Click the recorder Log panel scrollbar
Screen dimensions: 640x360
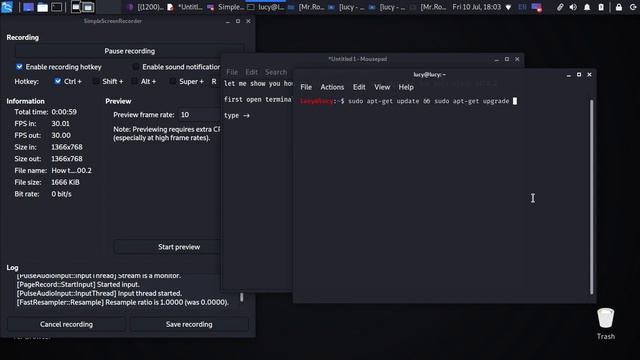(x=241, y=297)
